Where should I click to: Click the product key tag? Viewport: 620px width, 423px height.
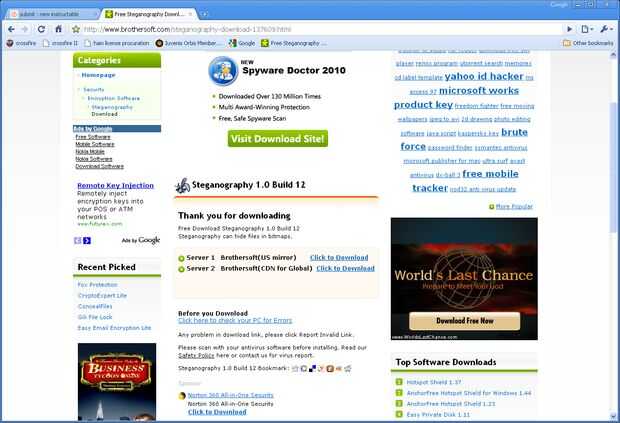[423, 105]
